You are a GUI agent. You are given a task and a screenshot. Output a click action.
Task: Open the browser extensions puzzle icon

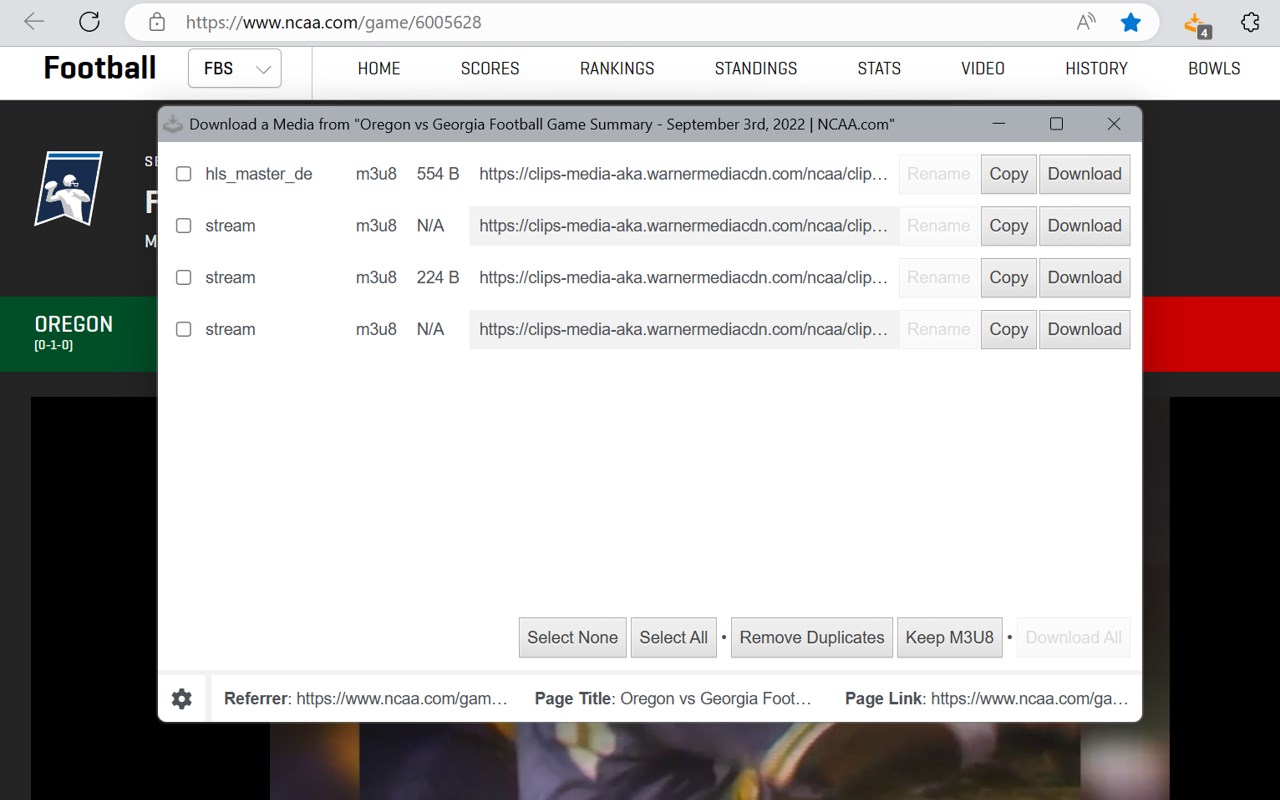(x=1250, y=22)
